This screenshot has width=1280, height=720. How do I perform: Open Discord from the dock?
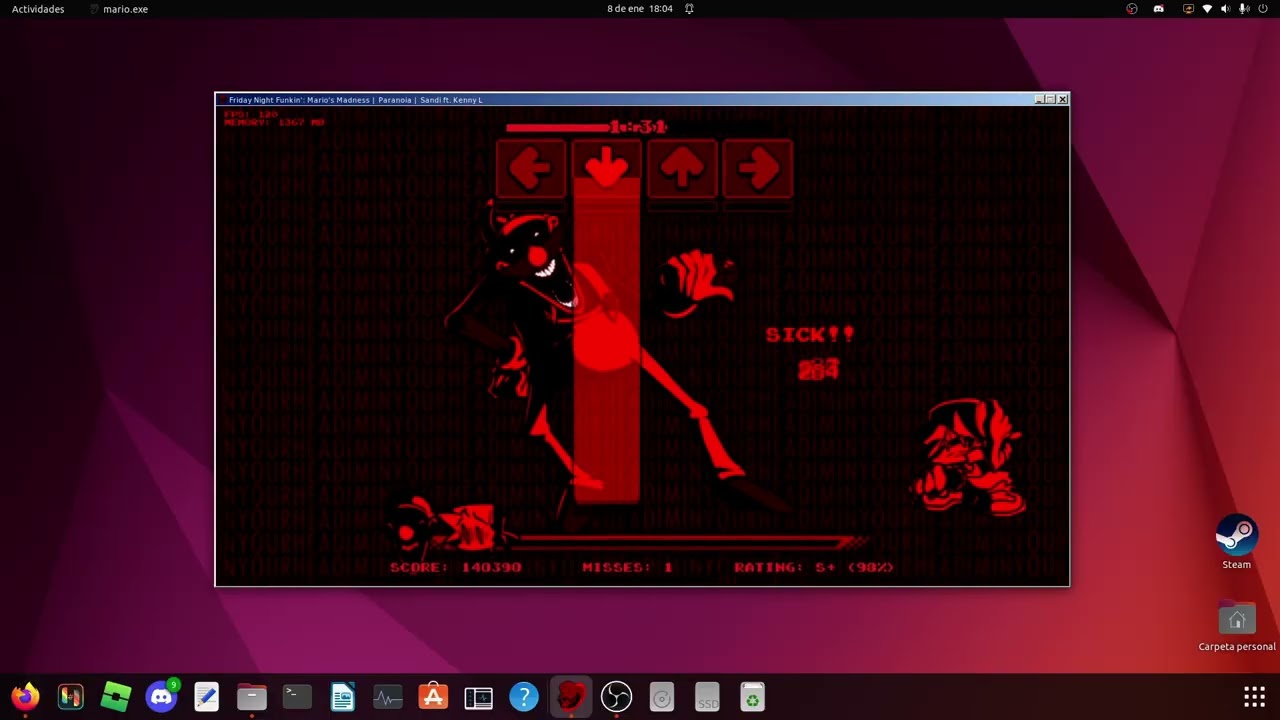tap(161, 696)
